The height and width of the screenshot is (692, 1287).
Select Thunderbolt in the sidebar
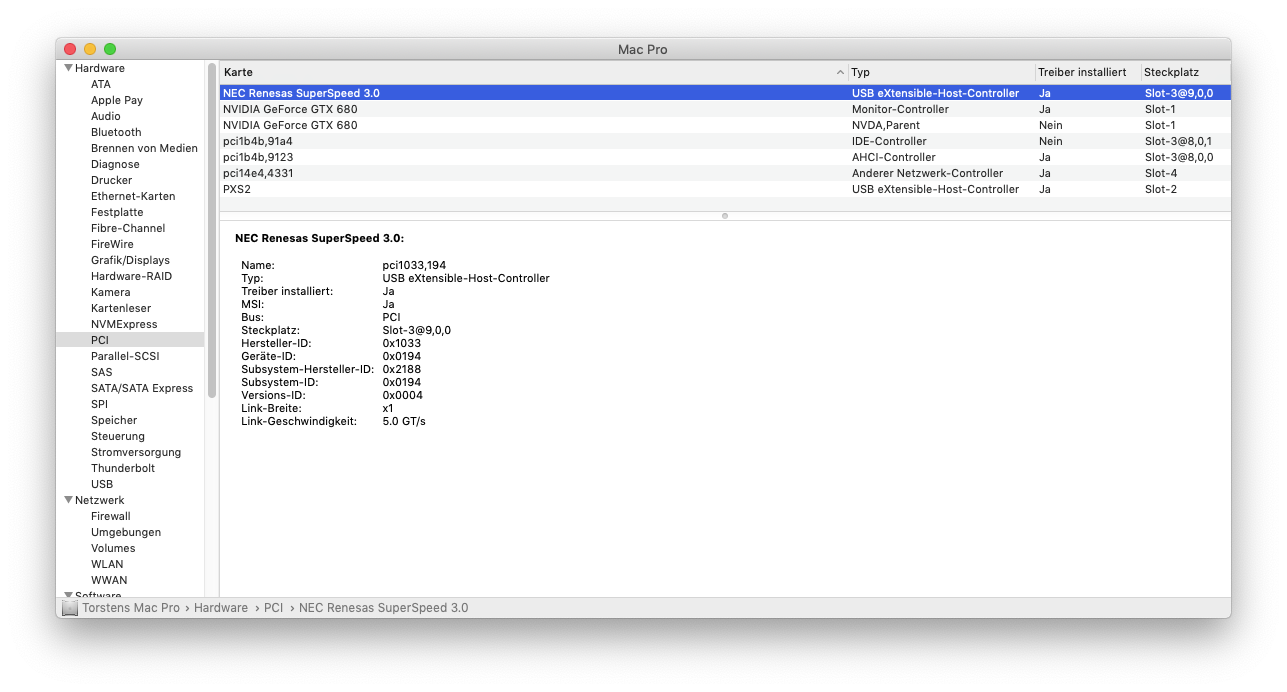pyautogui.click(x=123, y=468)
